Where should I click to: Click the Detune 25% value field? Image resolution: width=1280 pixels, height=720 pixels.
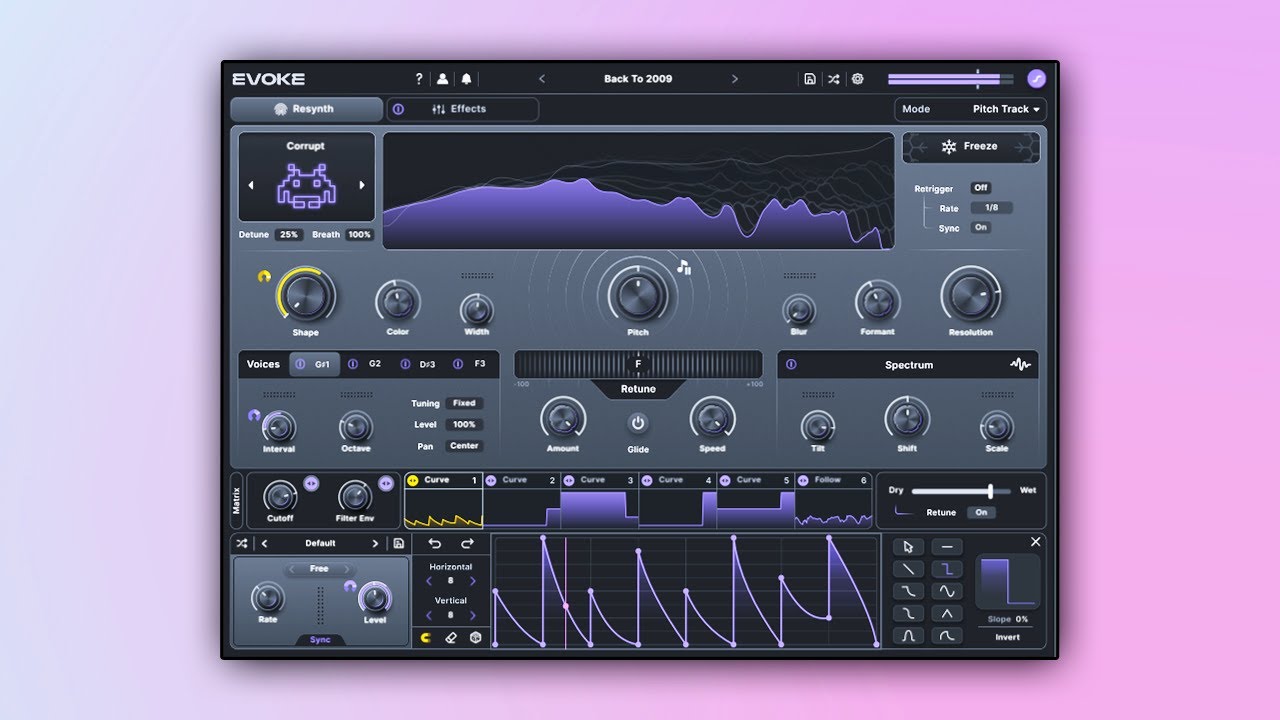point(288,235)
